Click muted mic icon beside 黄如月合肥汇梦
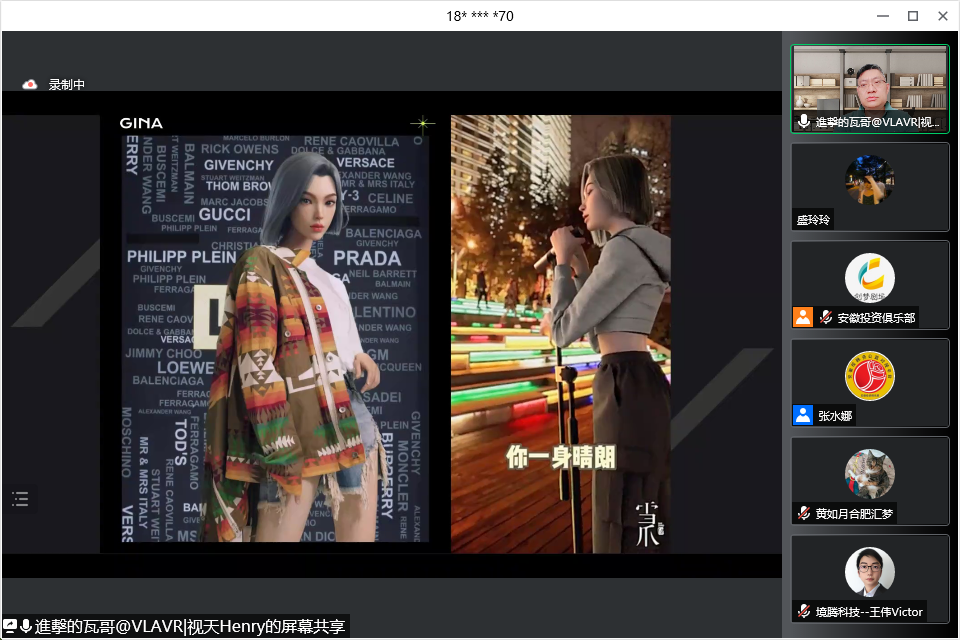Viewport: 960px width, 640px height. tap(804, 513)
